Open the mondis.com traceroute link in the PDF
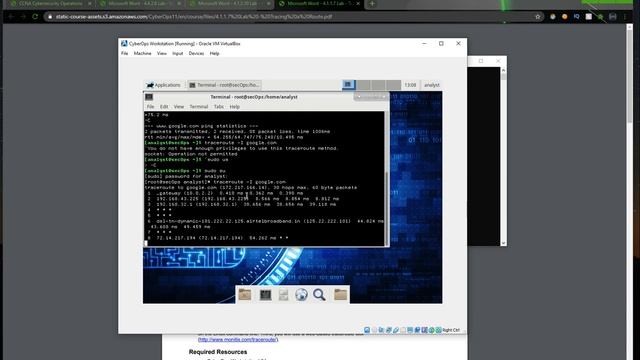Viewport: 640px width, 360px height. pos(238,340)
